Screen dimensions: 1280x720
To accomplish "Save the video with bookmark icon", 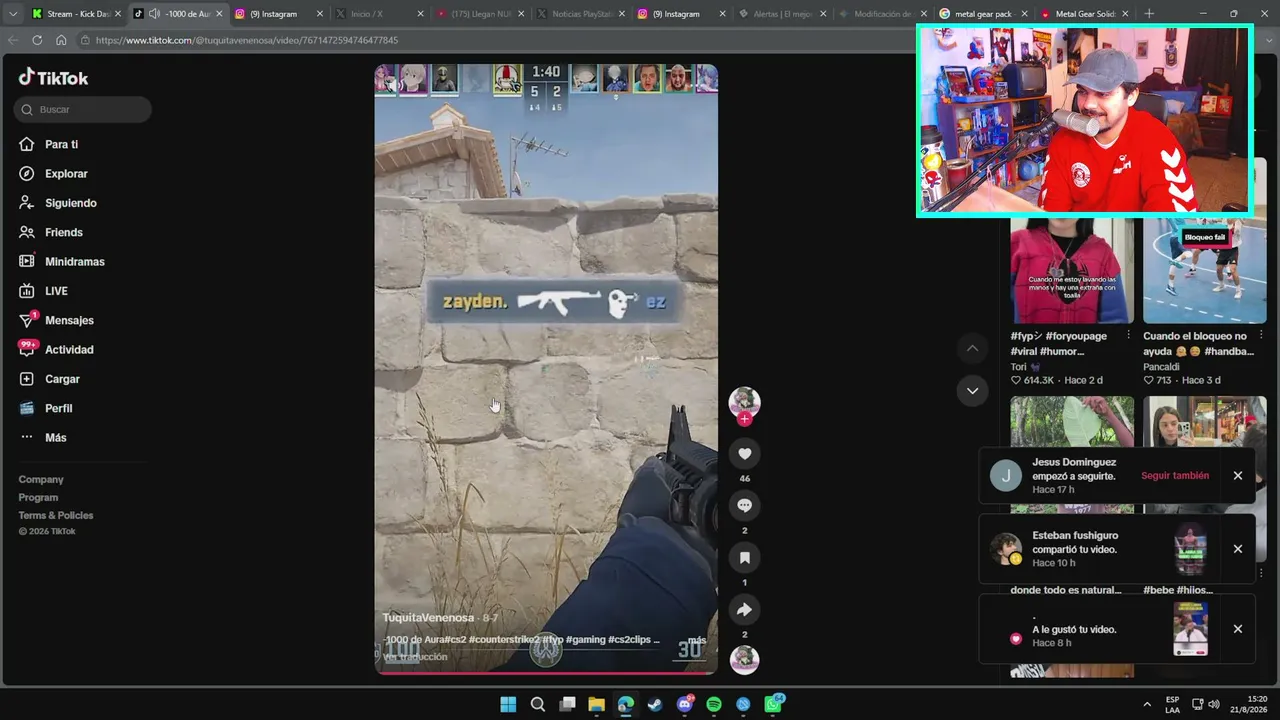I will tap(744, 558).
